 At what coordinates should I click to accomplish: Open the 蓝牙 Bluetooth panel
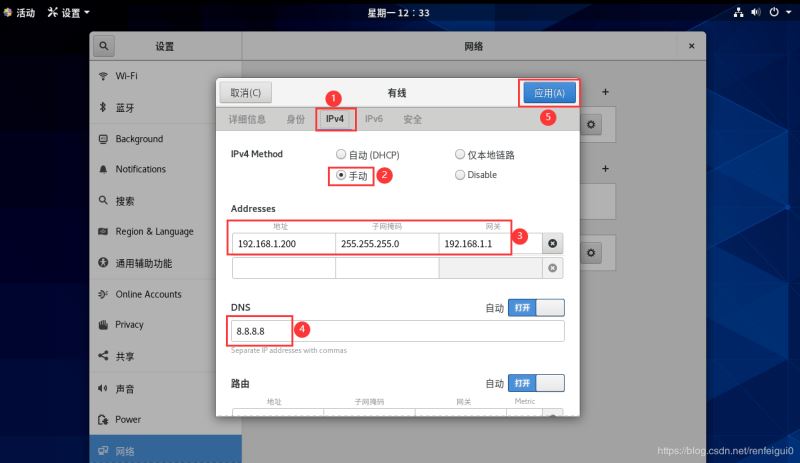[x=124, y=107]
